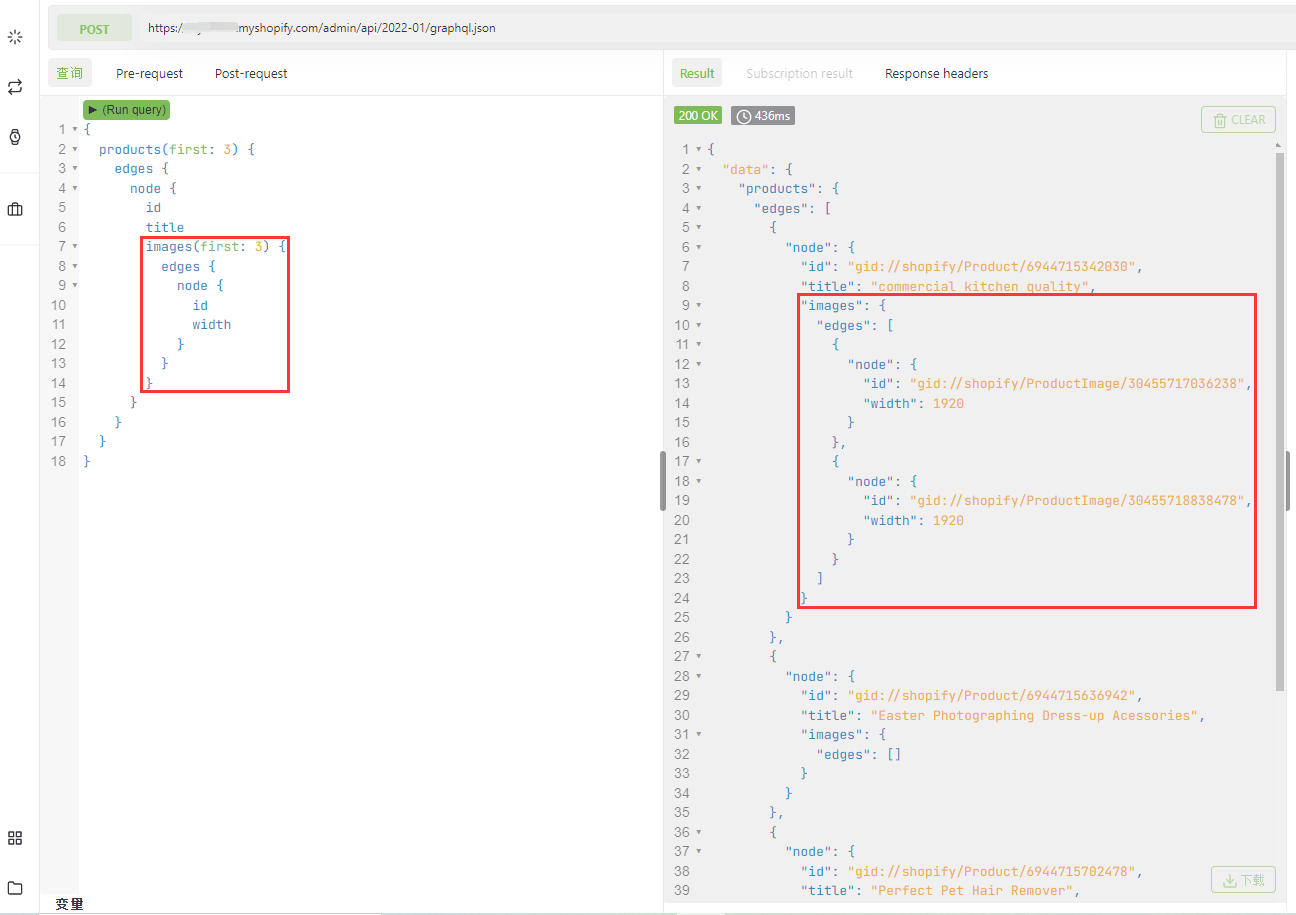The width and height of the screenshot is (1296, 915).
Task: Clear the result with CLEAR button
Action: click(1238, 120)
